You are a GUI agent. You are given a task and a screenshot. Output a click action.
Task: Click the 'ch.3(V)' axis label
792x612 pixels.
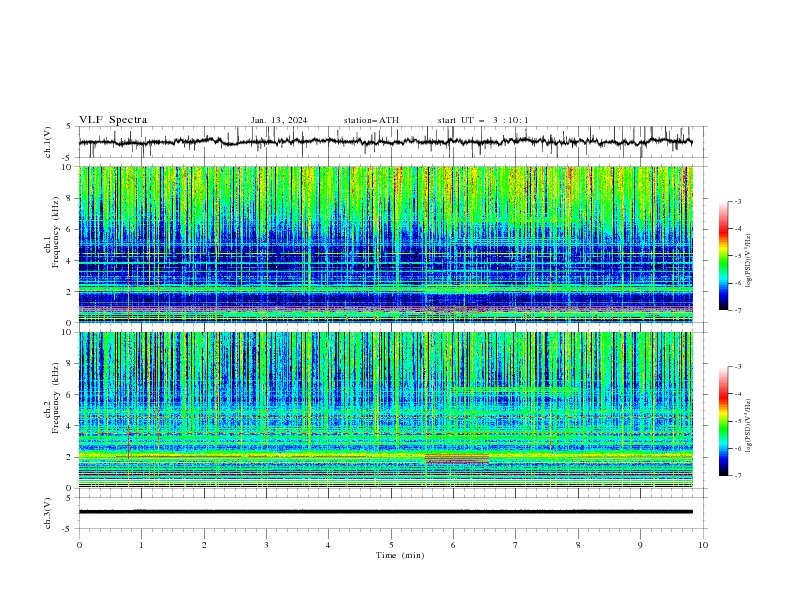pos(48,513)
